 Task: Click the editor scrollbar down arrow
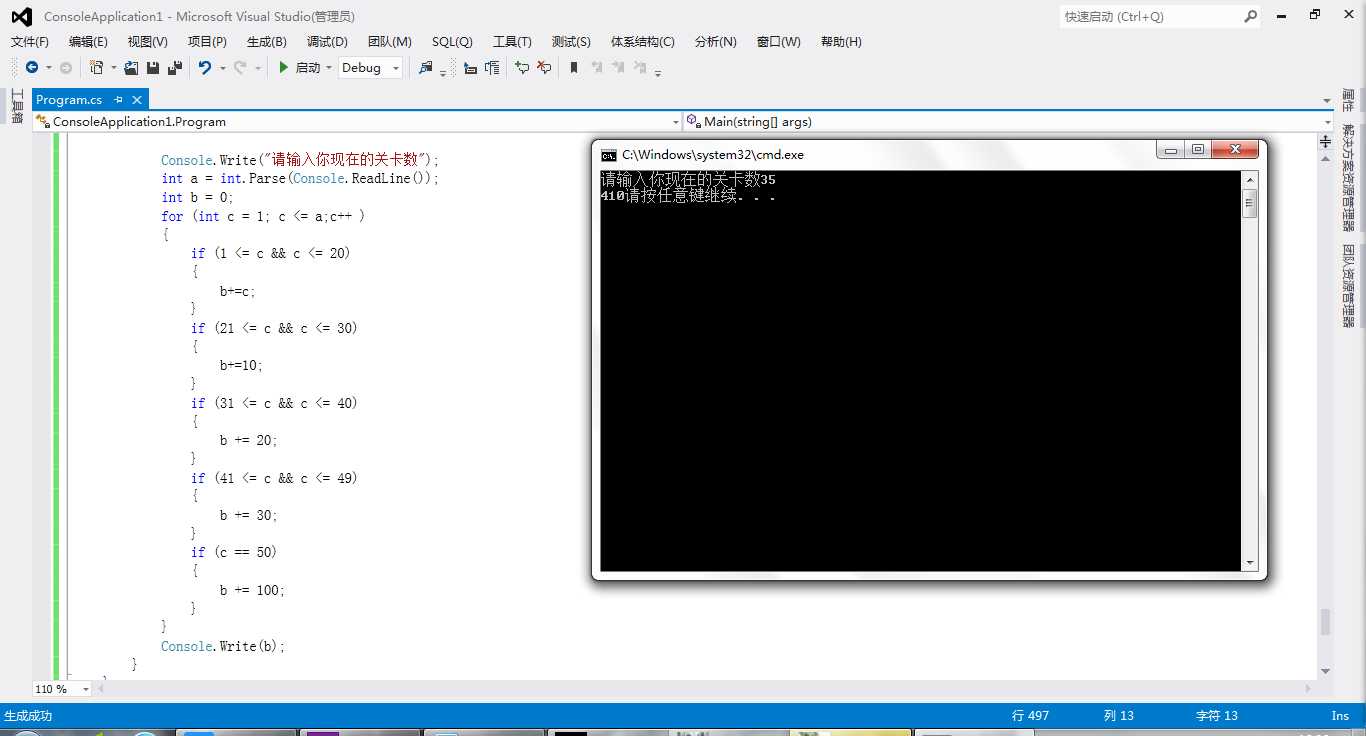point(1326,671)
